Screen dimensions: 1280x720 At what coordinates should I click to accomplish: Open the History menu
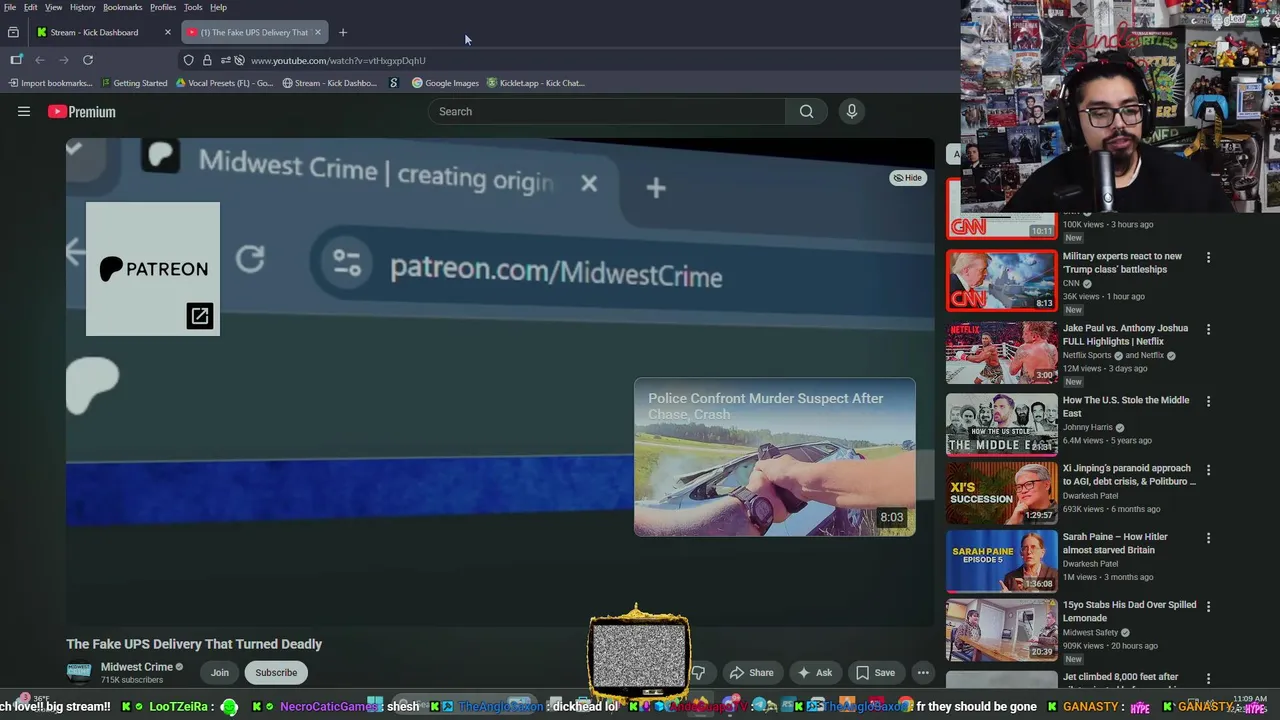point(83,7)
